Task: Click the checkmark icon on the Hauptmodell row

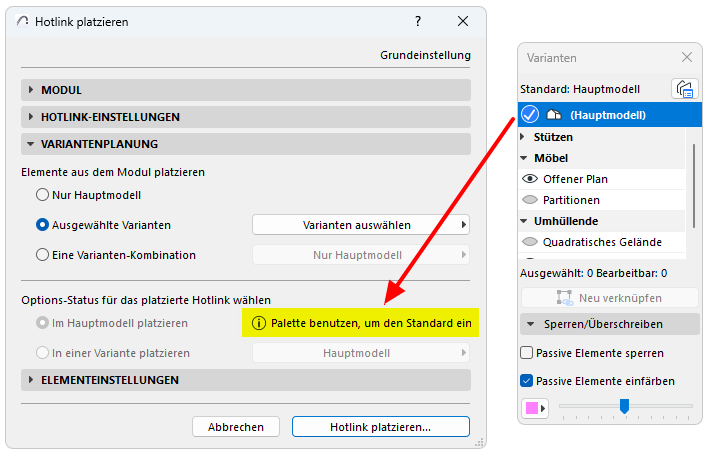Action: (530, 115)
